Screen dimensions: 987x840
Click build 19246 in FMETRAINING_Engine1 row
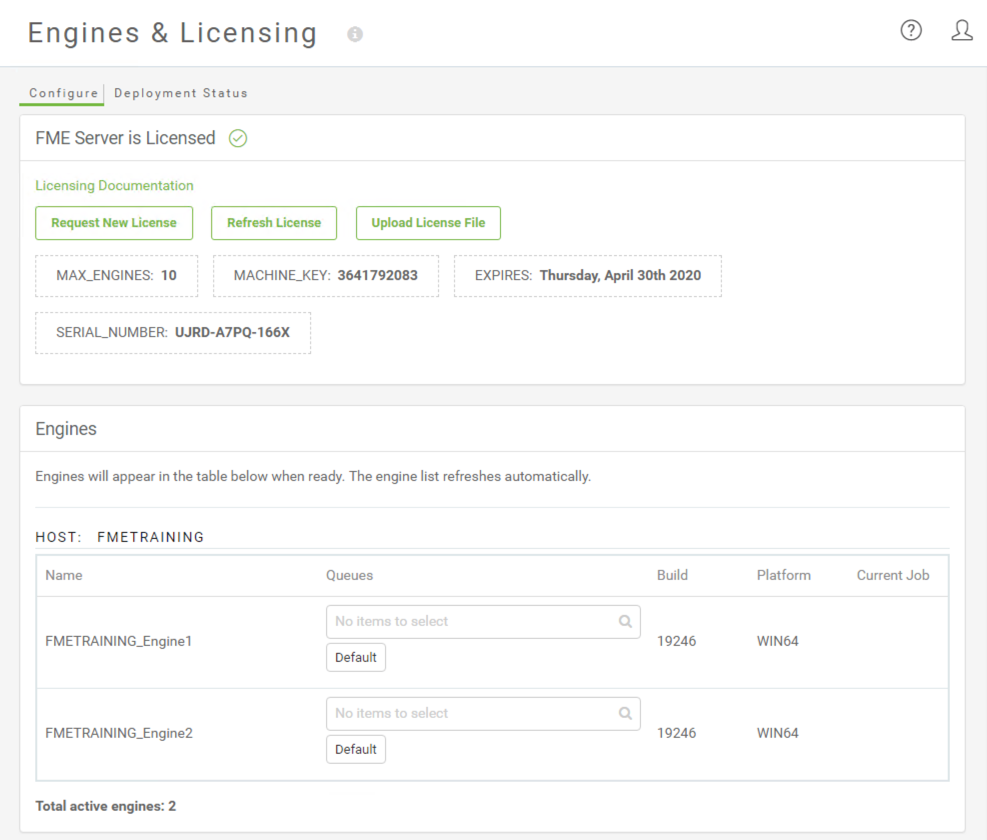click(677, 641)
